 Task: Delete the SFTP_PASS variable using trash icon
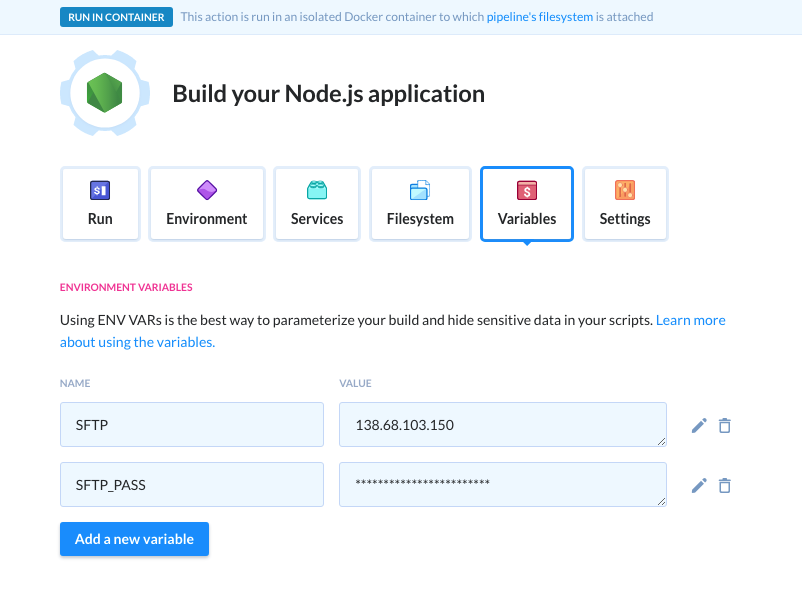pyautogui.click(x=724, y=485)
